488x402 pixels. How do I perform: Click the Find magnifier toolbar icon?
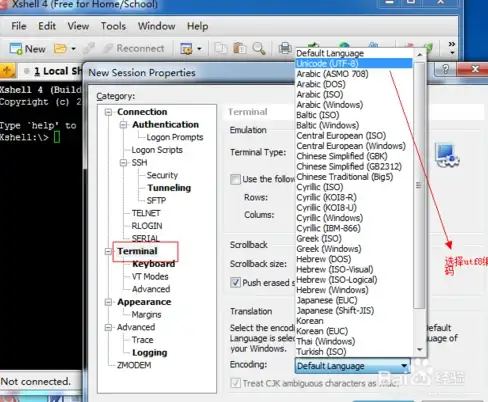pos(259,49)
